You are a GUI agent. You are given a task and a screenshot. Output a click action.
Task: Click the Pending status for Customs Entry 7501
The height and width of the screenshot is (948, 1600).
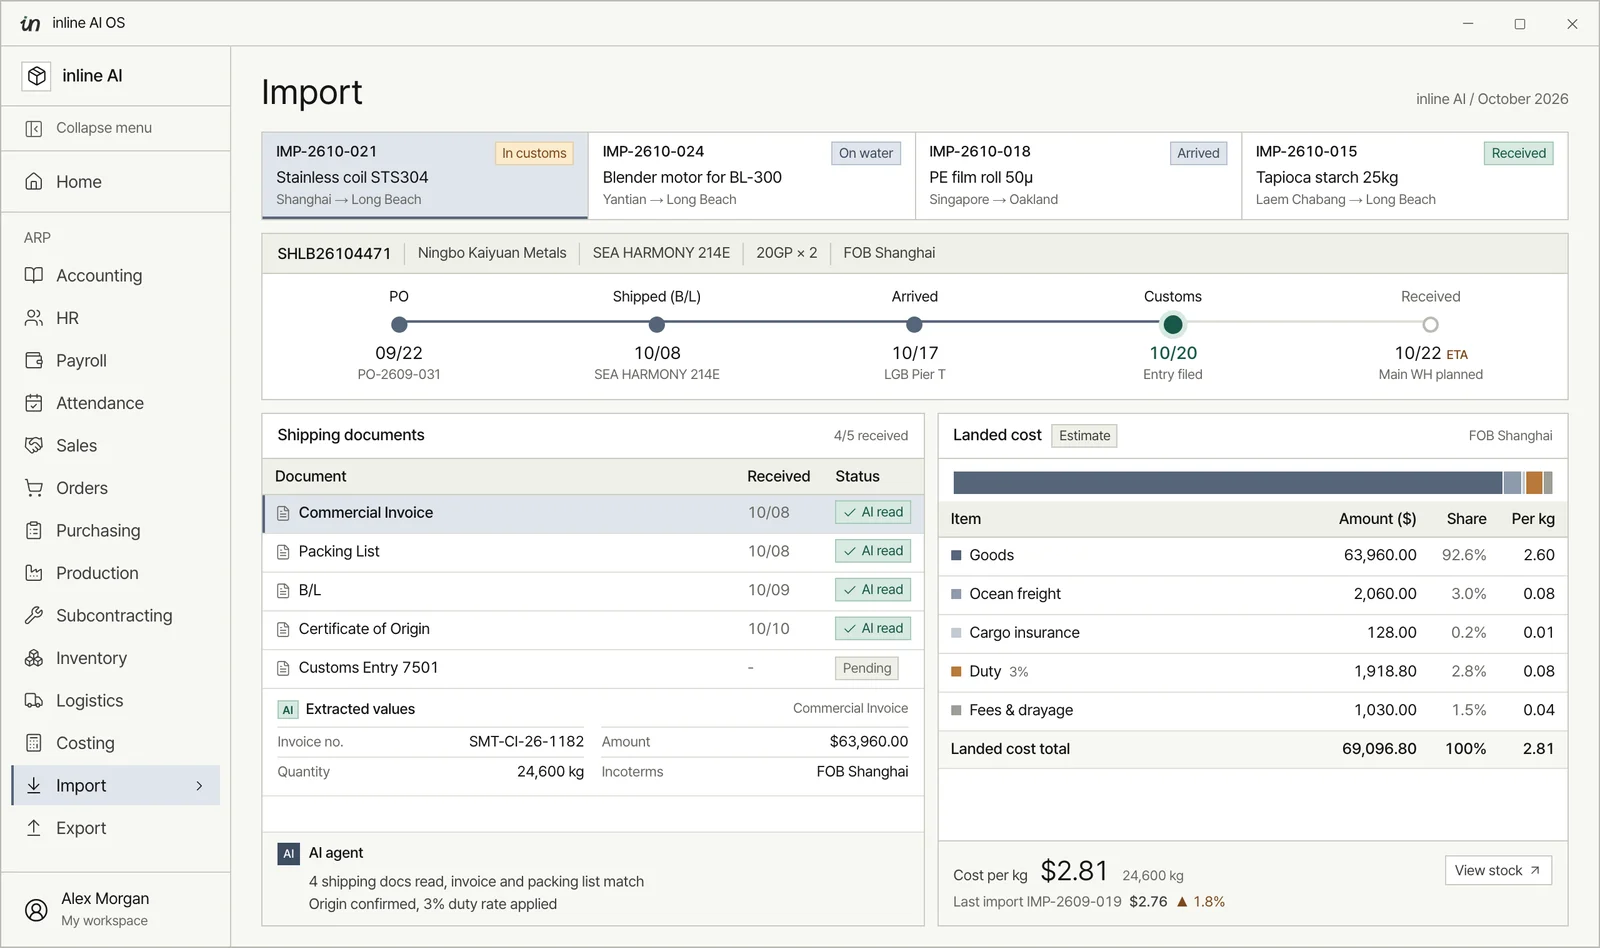click(867, 668)
